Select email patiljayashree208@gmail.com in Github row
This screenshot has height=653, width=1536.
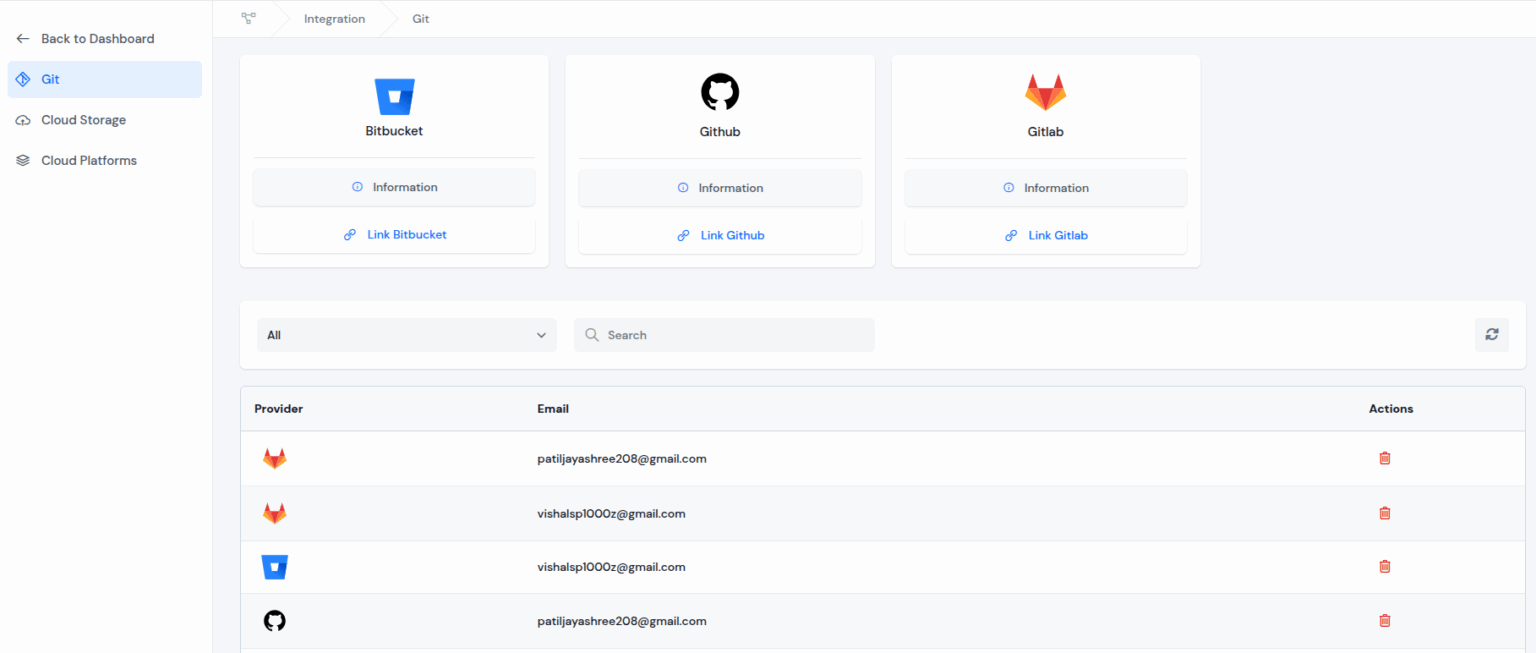pyautogui.click(x=622, y=621)
